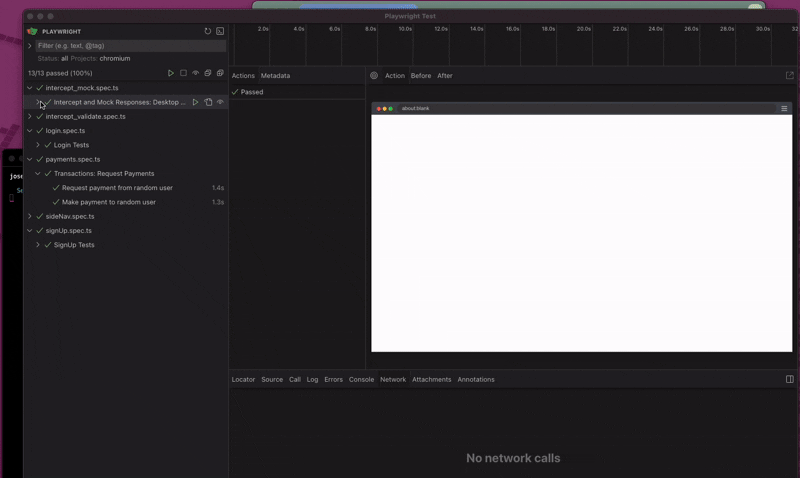800x478 pixels.
Task: Run the Intercept and Mock Responses test
Action: coord(195,102)
